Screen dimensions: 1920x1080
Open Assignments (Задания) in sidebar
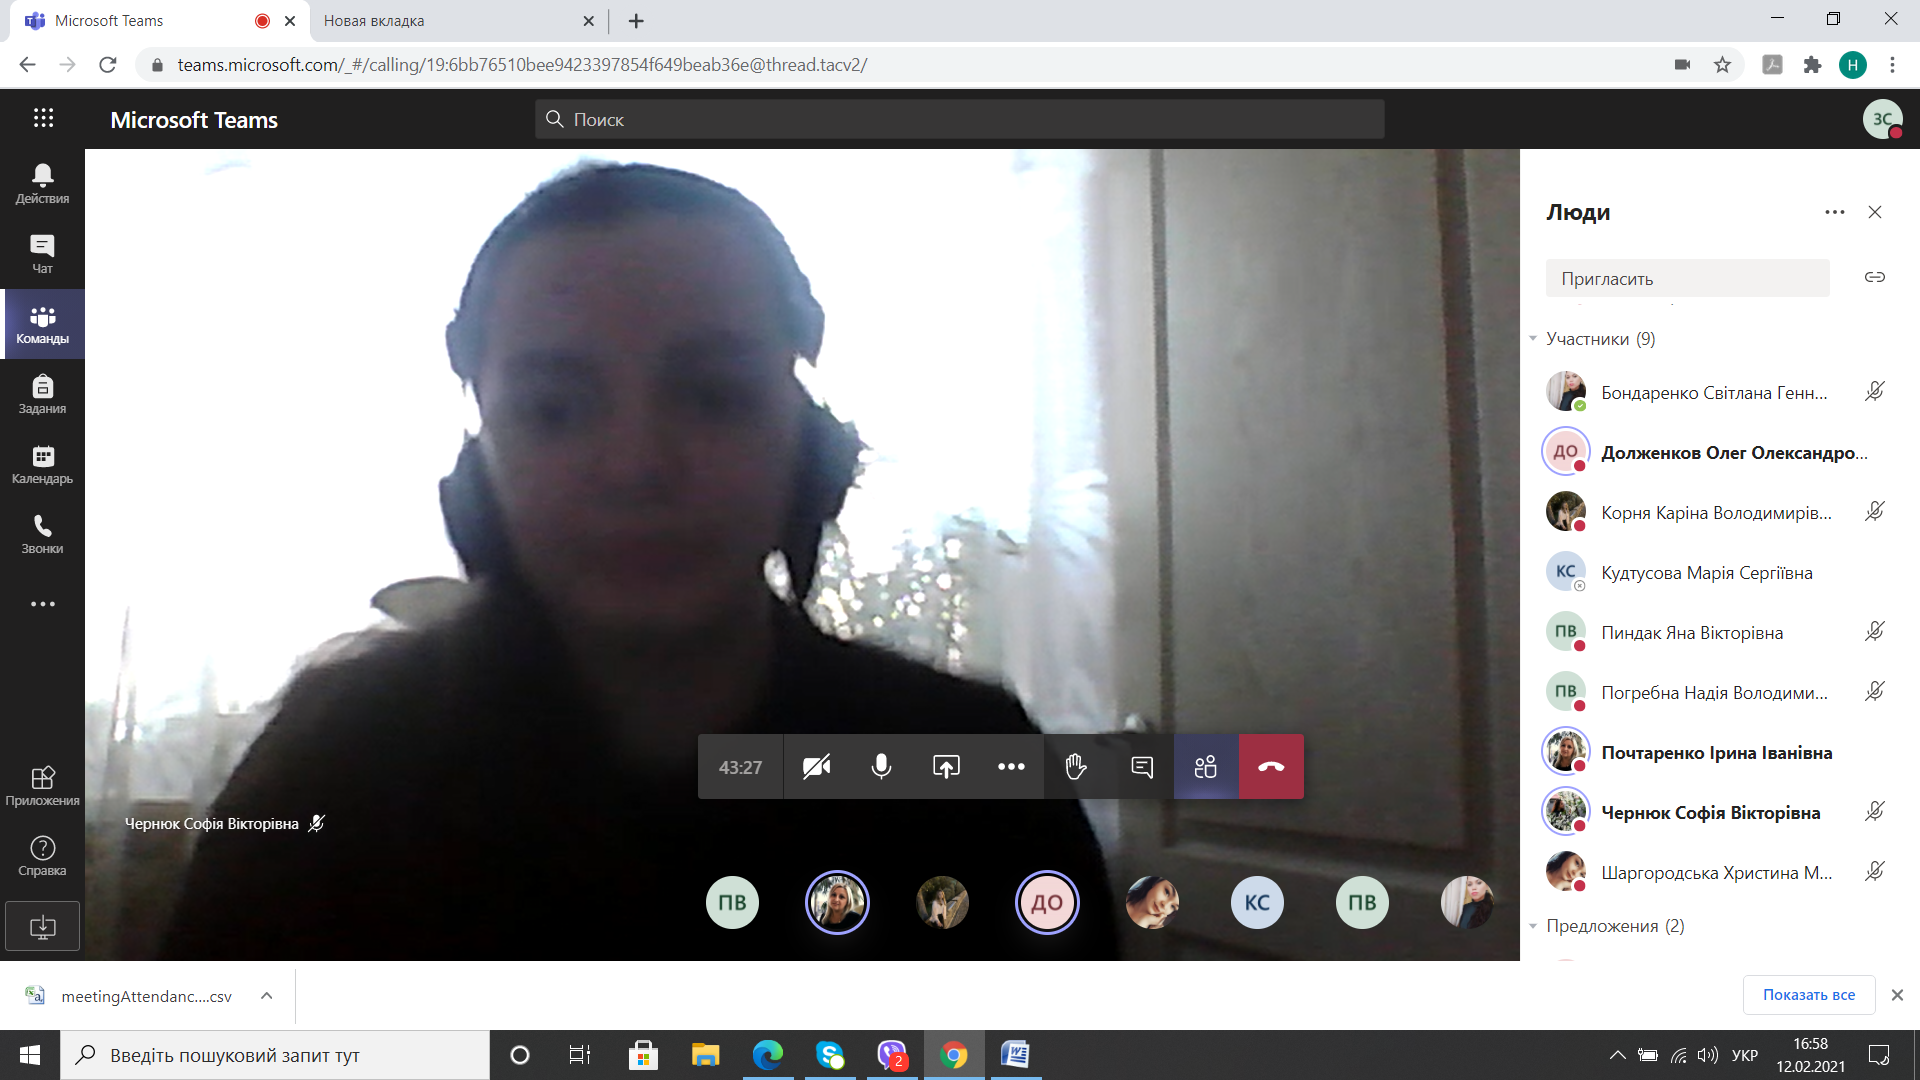pos(42,395)
